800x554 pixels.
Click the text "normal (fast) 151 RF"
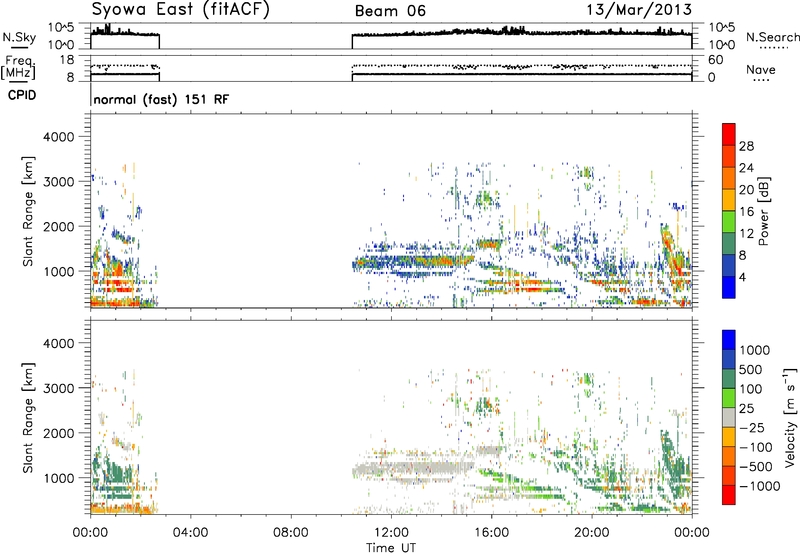pos(161,99)
